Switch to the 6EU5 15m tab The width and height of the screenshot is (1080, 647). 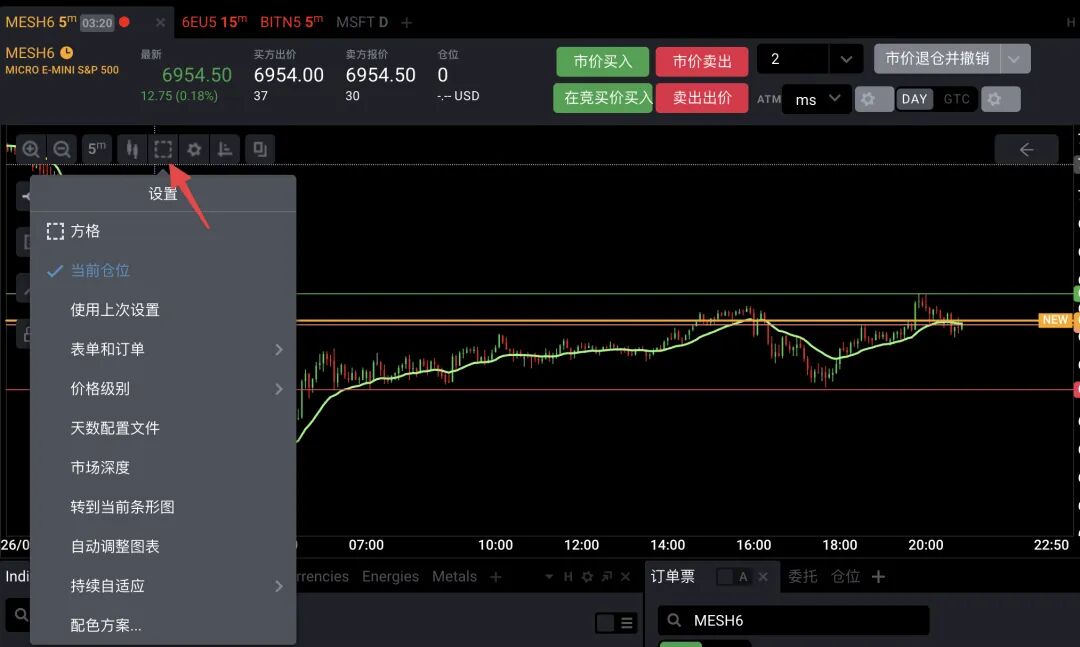point(214,22)
